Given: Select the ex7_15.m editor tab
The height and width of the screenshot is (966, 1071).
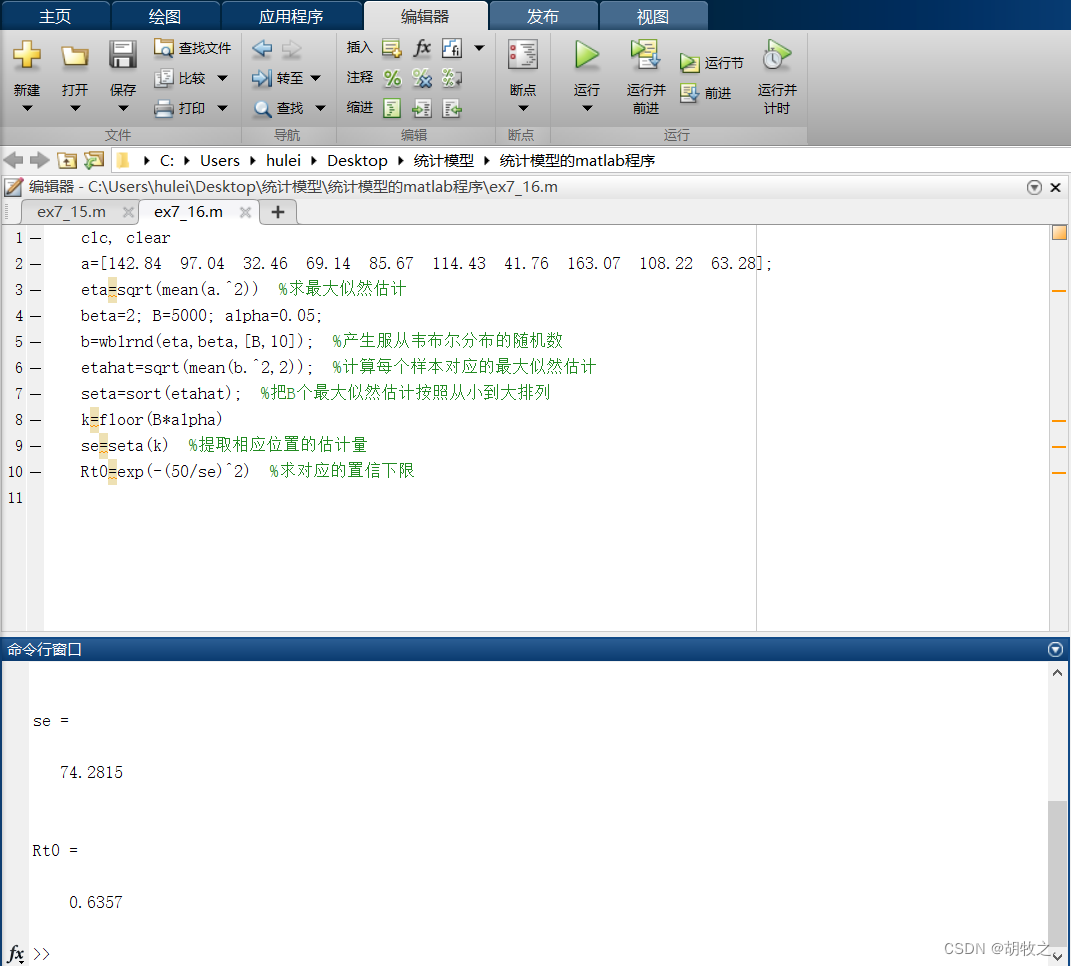Looking at the screenshot, I should pos(71,212).
